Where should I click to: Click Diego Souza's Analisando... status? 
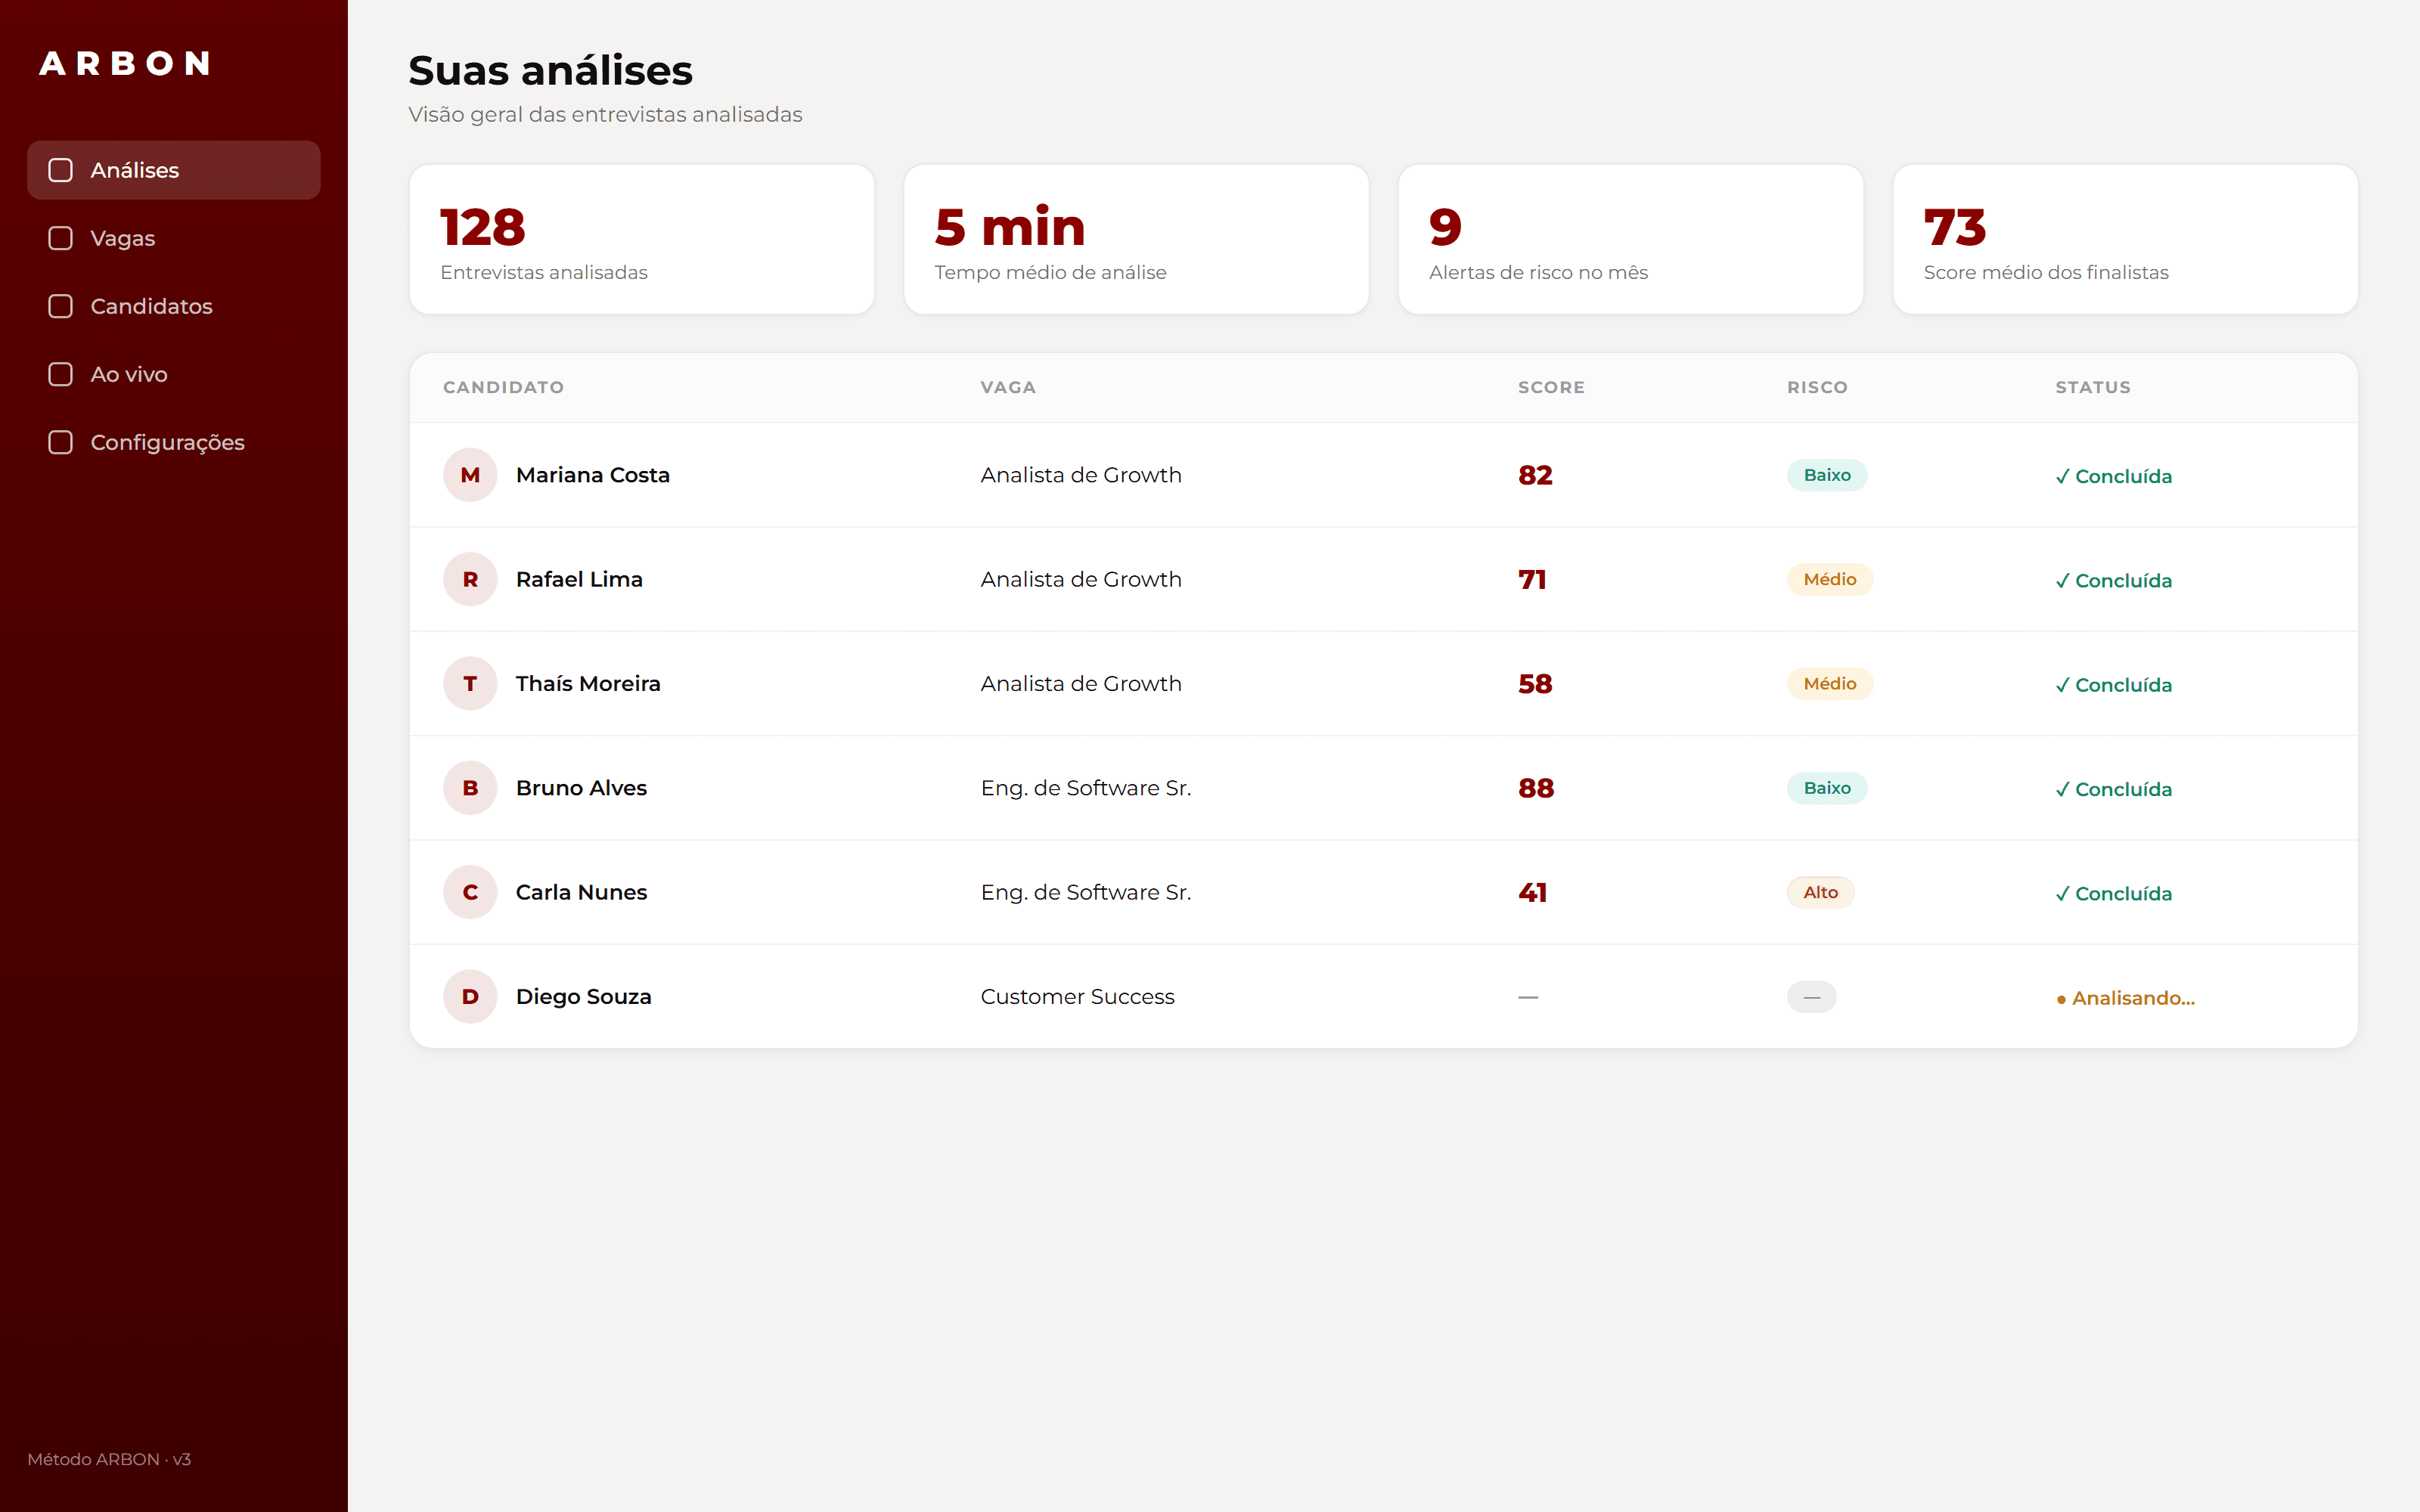tap(2126, 998)
